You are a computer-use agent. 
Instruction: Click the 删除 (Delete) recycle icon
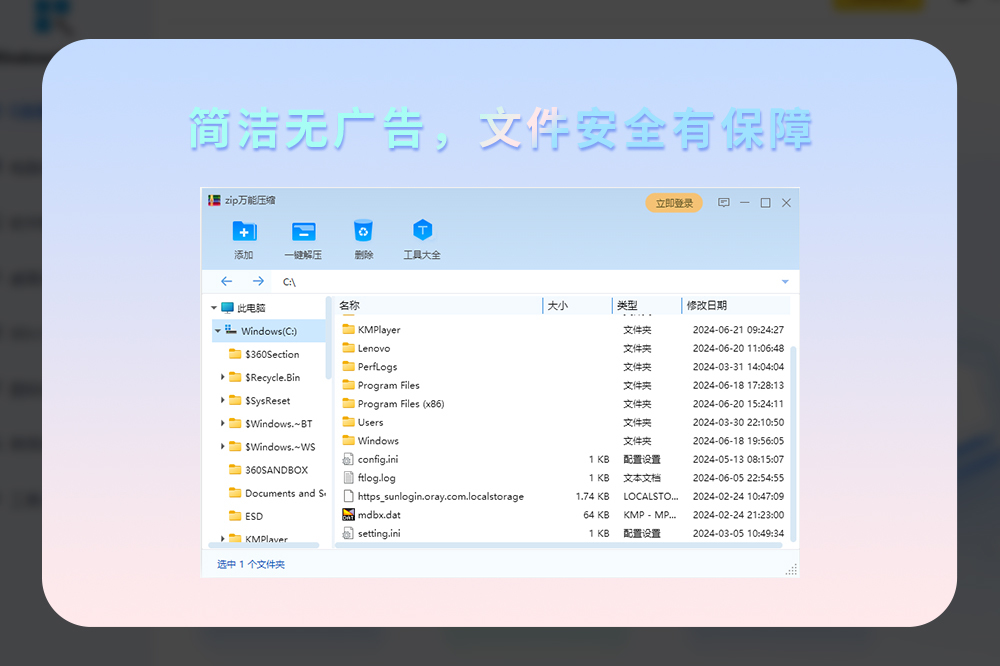pyautogui.click(x=363, y=232)
